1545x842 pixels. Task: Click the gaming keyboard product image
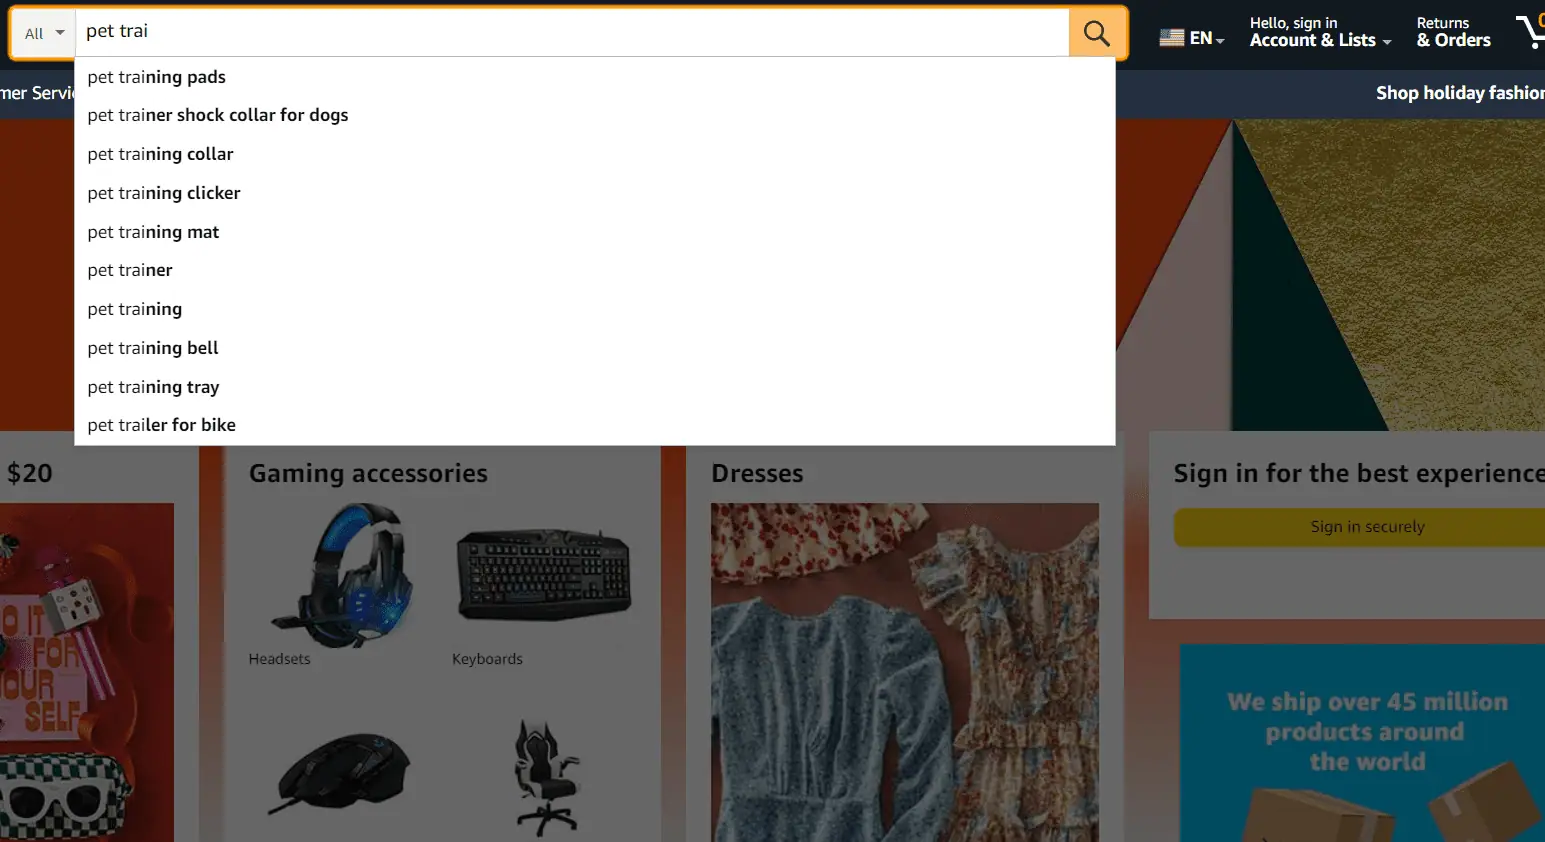pyautogui.click(x=544, y=575)
